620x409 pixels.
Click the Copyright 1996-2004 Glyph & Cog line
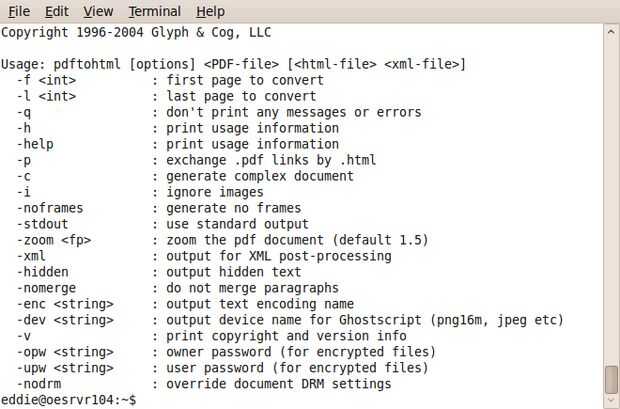click(136, 32)
